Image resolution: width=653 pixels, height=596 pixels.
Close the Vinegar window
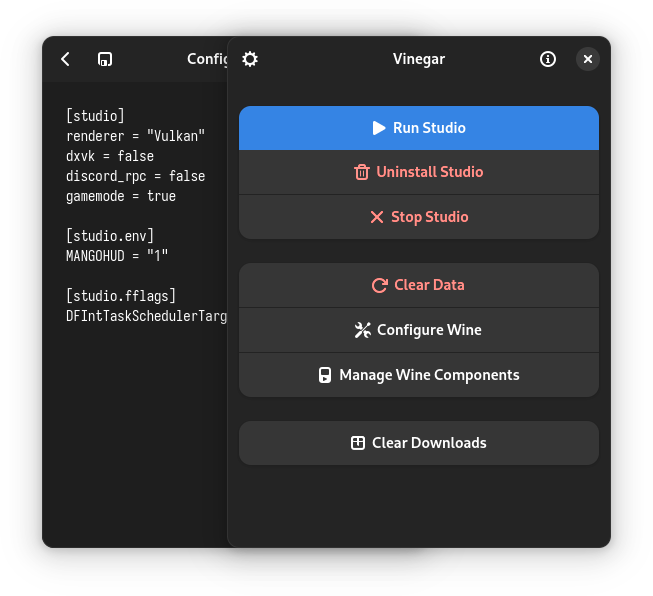[x=588, y=59]
